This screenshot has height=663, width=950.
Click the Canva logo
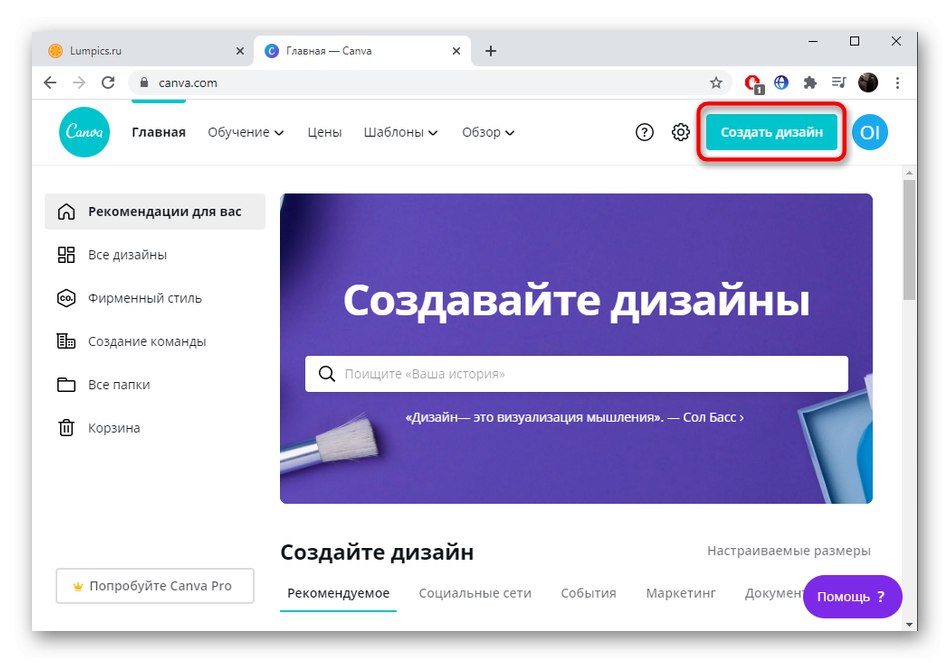tap(84, 131)
